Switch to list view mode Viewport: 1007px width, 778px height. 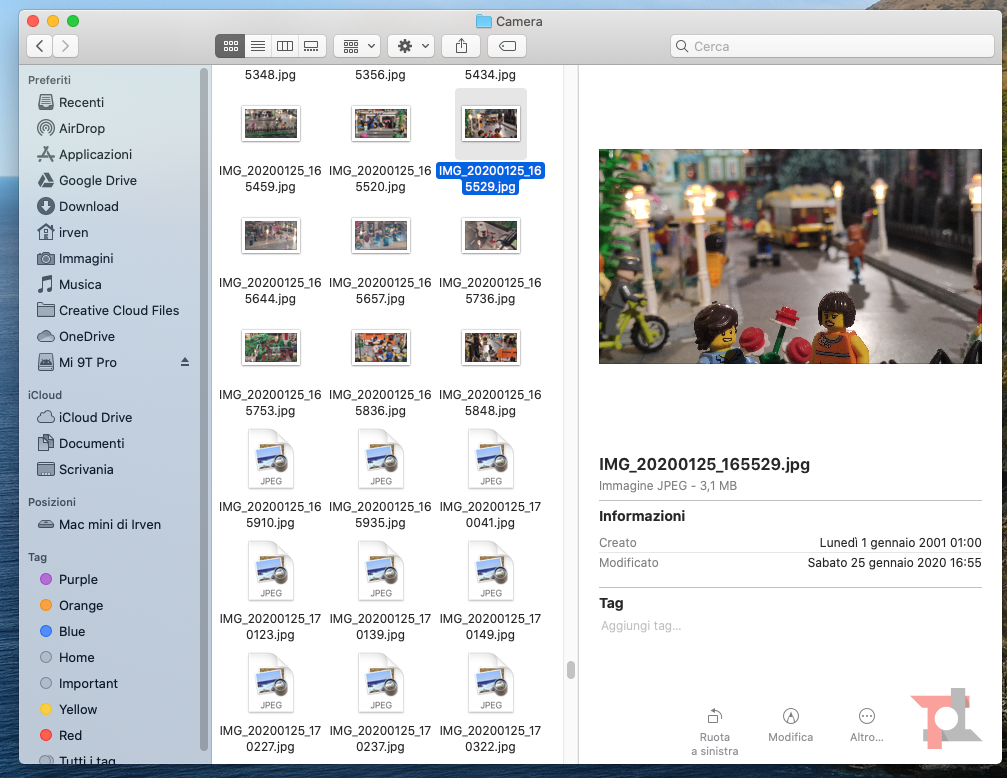tap(258, 46)
